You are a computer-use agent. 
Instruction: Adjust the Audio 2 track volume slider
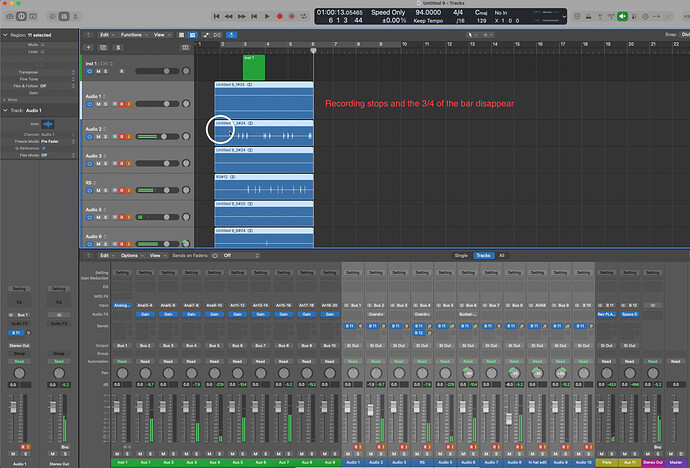coord(157,137)
